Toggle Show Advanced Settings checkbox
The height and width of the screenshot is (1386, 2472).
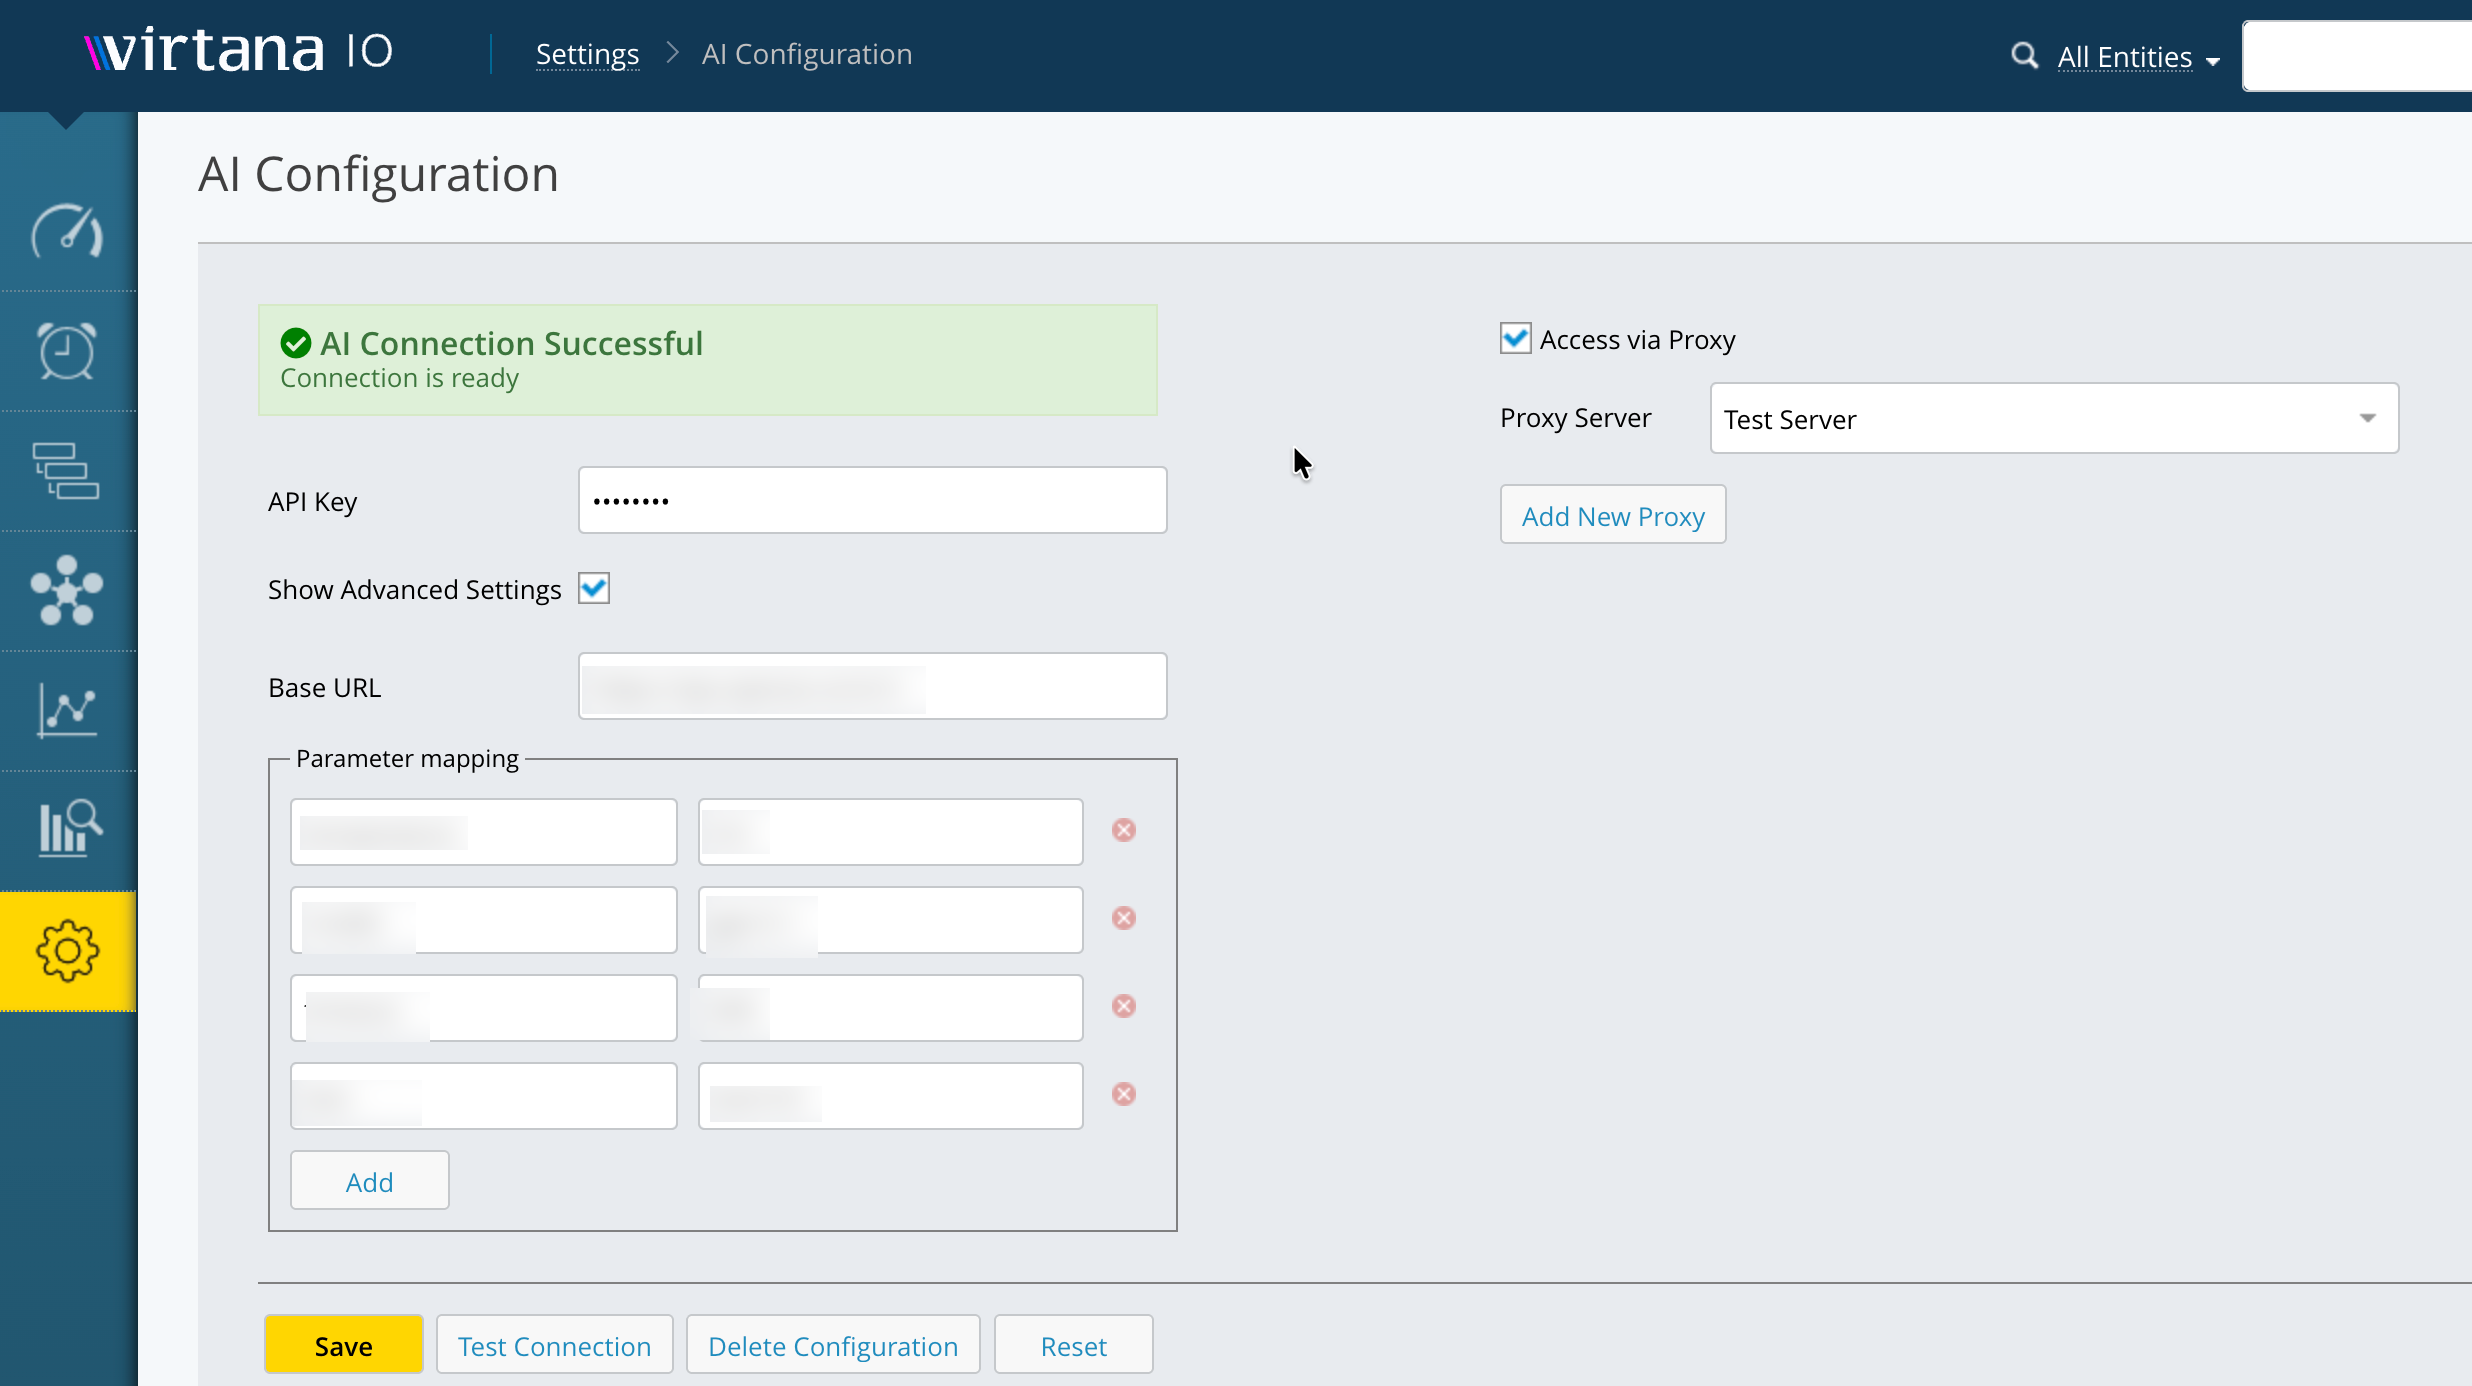click(x=594, y=589)
